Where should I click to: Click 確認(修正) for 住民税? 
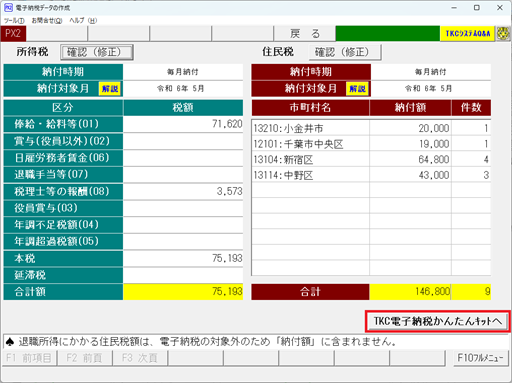coord(345,52)
